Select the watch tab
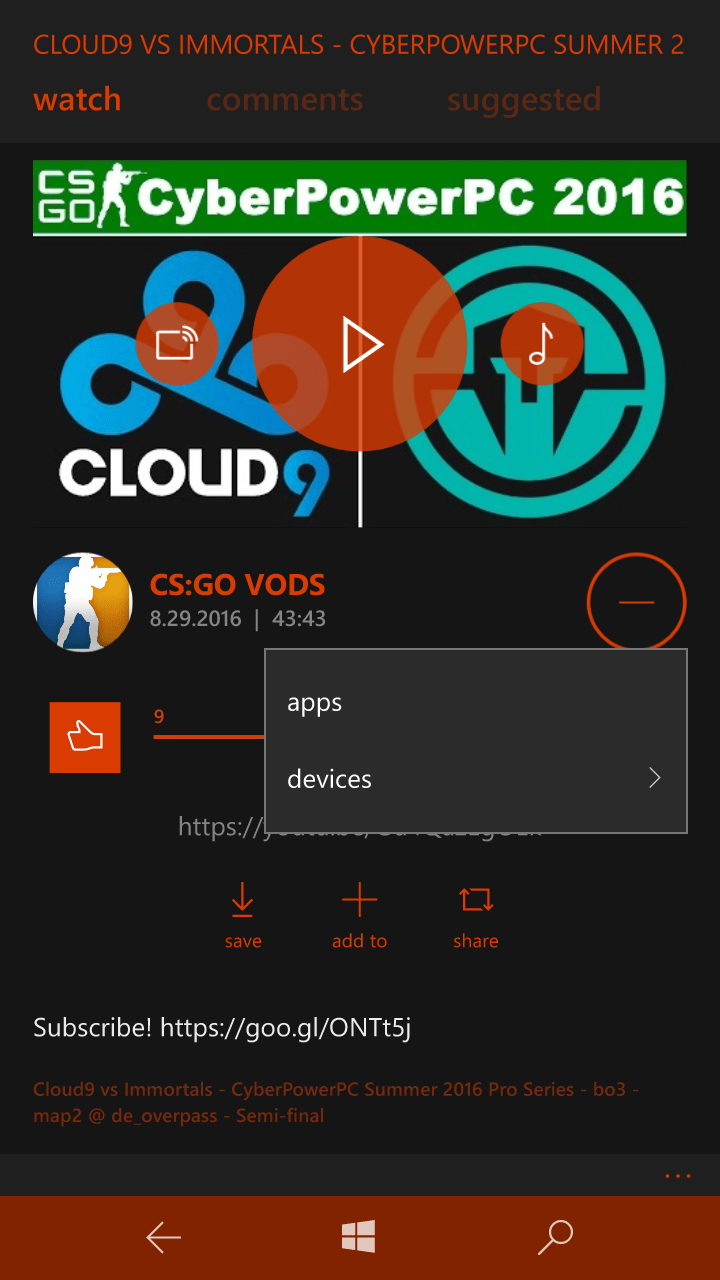The height and width of the screenshot is (1280, 720). (77, 100)
